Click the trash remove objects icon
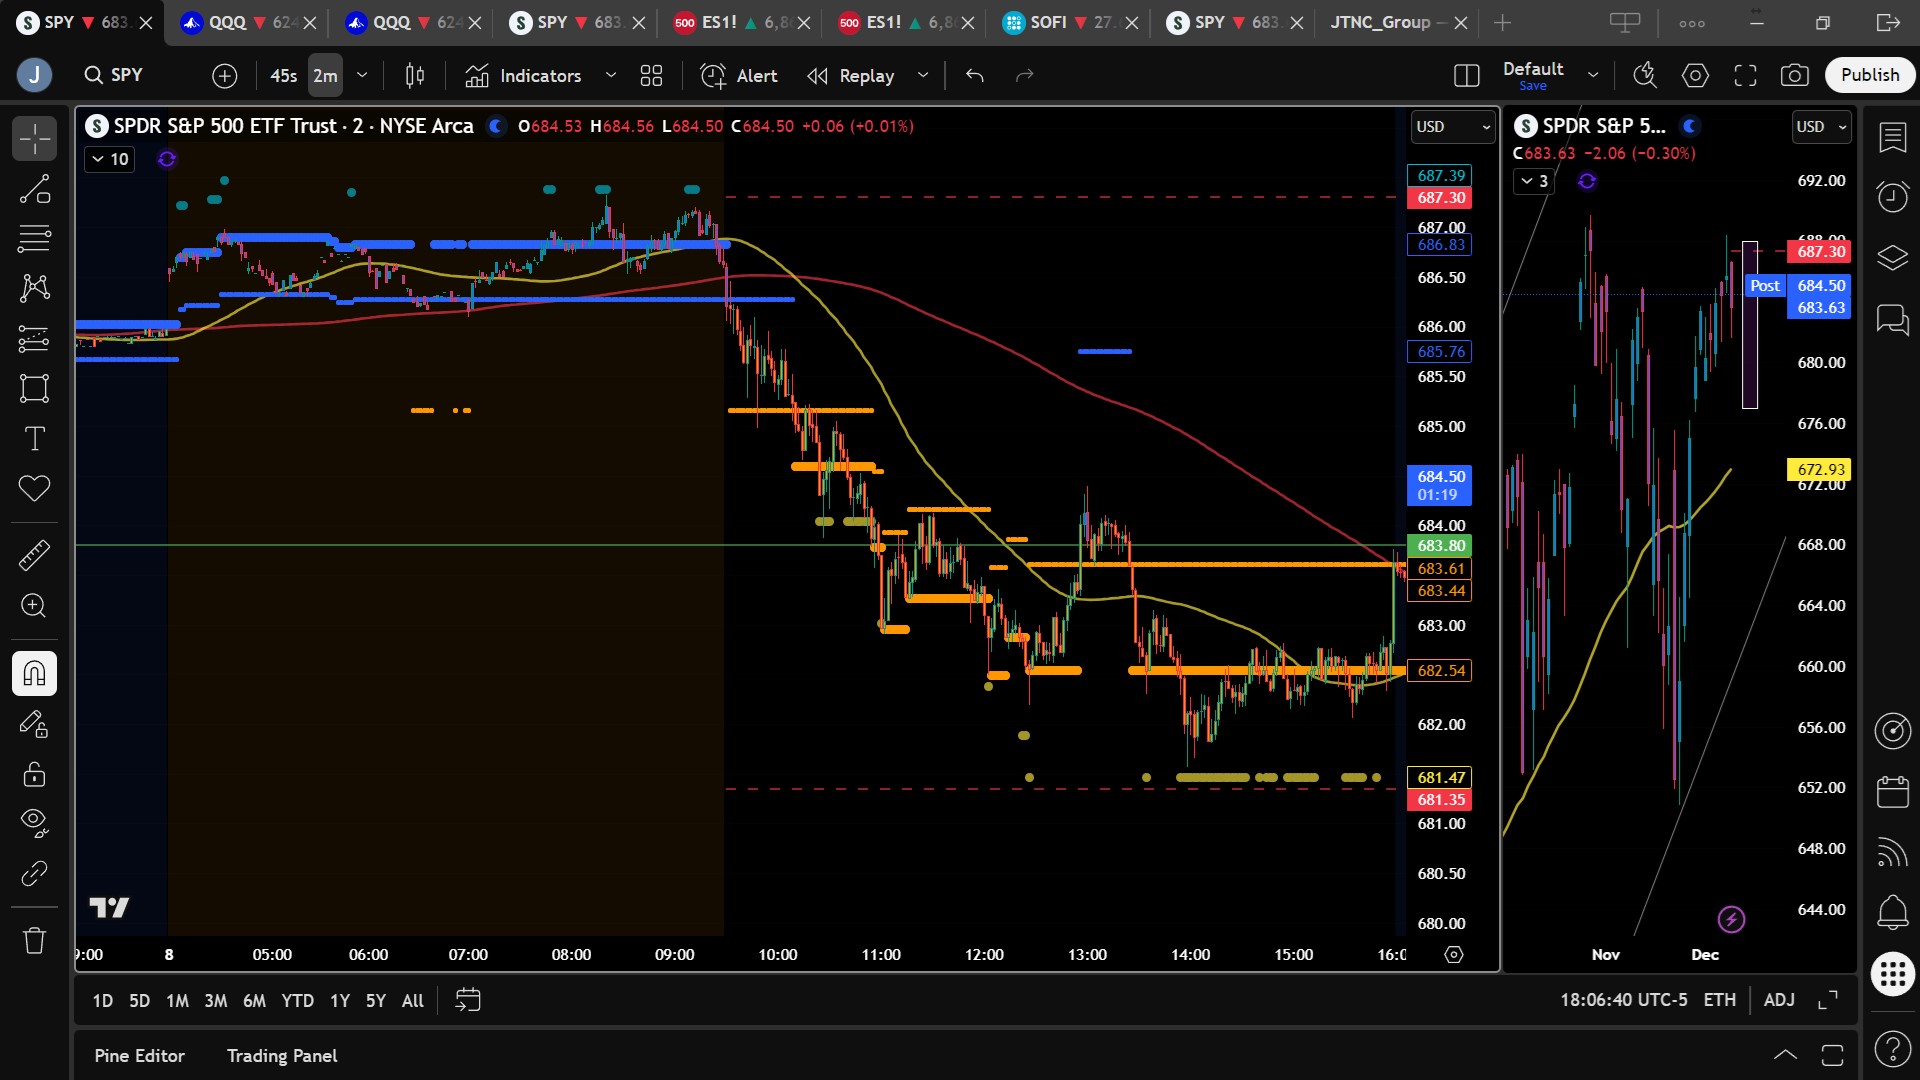 34,940
